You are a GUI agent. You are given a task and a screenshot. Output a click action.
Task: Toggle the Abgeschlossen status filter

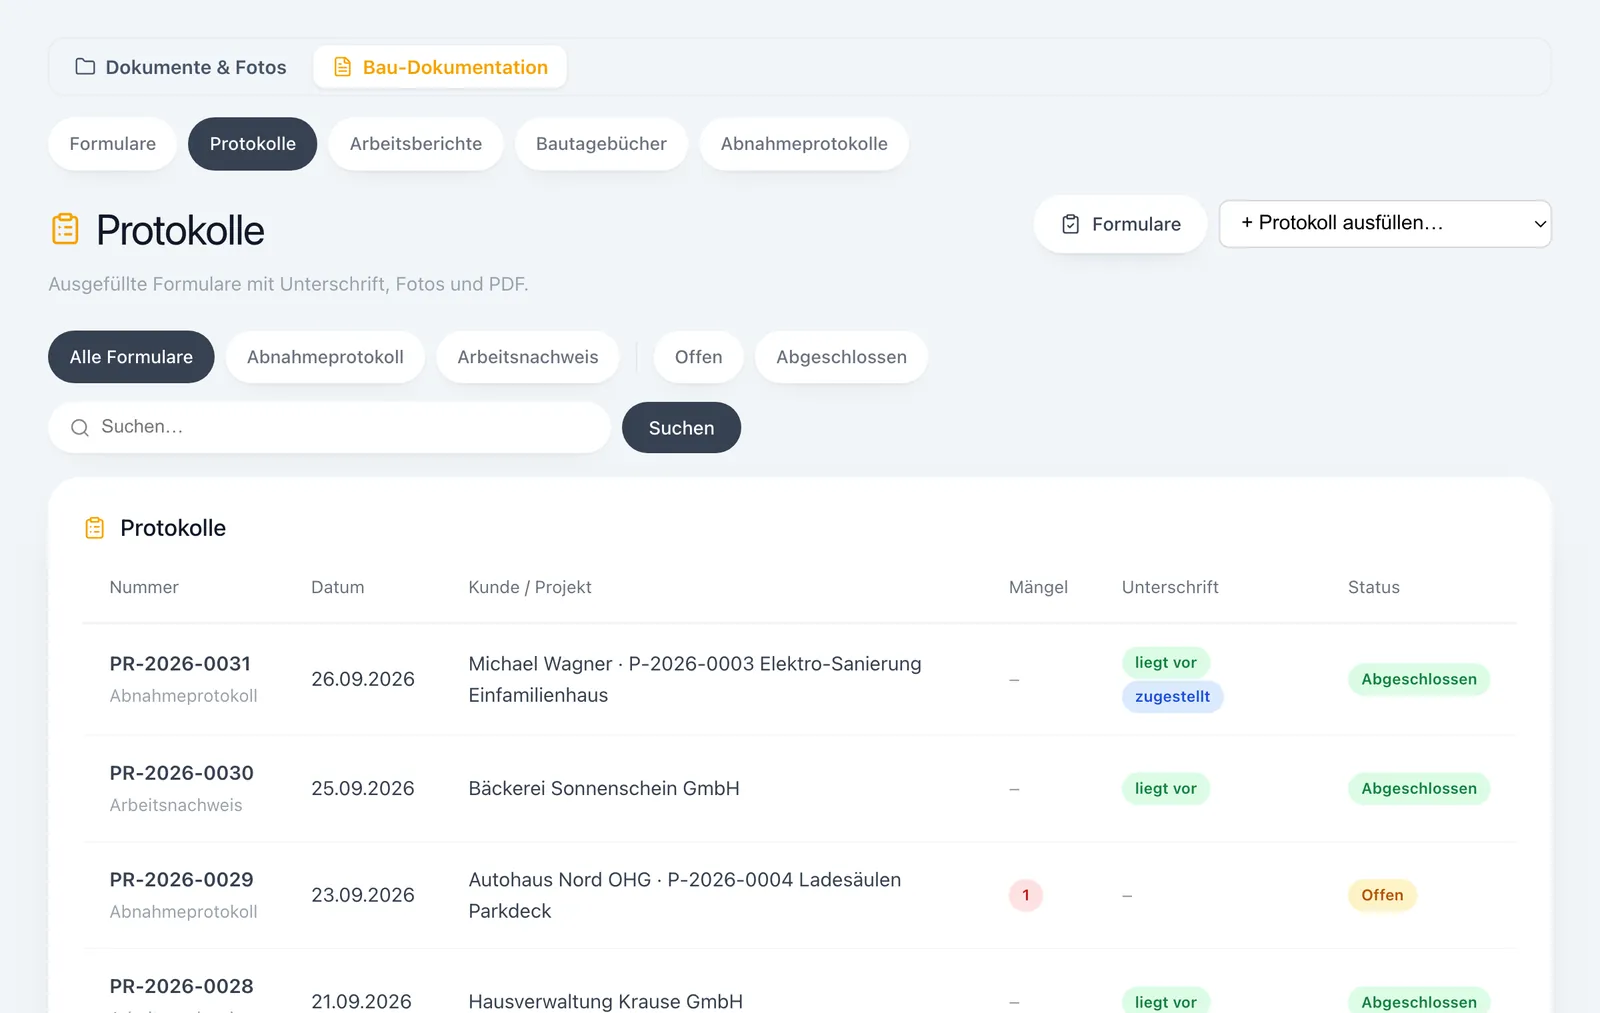click(841, 357)
